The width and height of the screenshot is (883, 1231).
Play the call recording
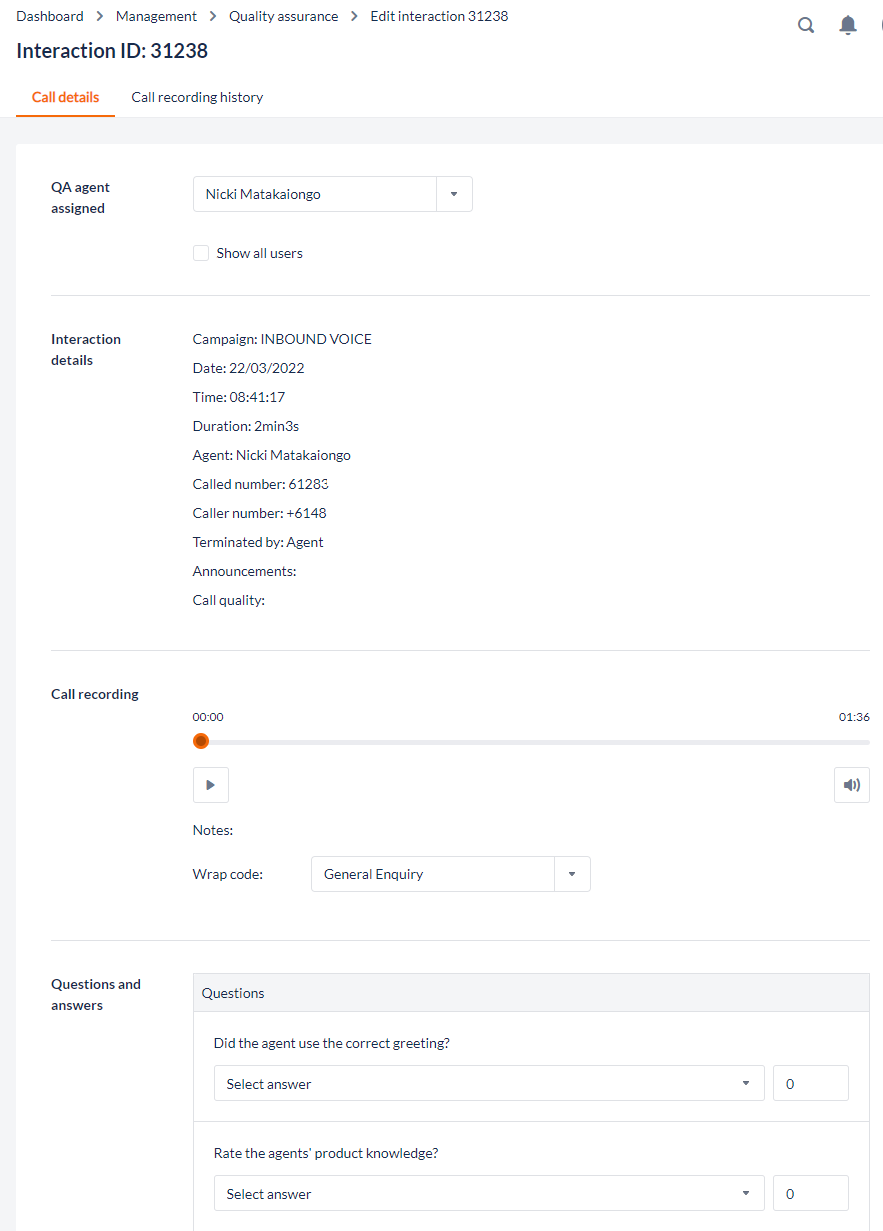[x=211, y=785]
